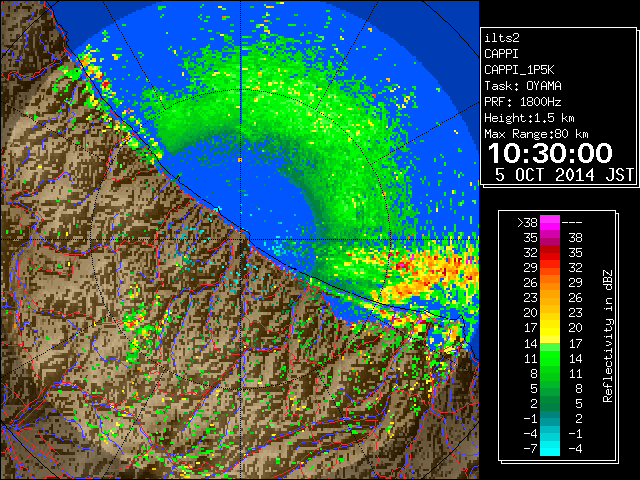This screenshot has width=640, height=480.
Task: Click the 'Max Range:80 km' text
Action: (x=536, y=134)
